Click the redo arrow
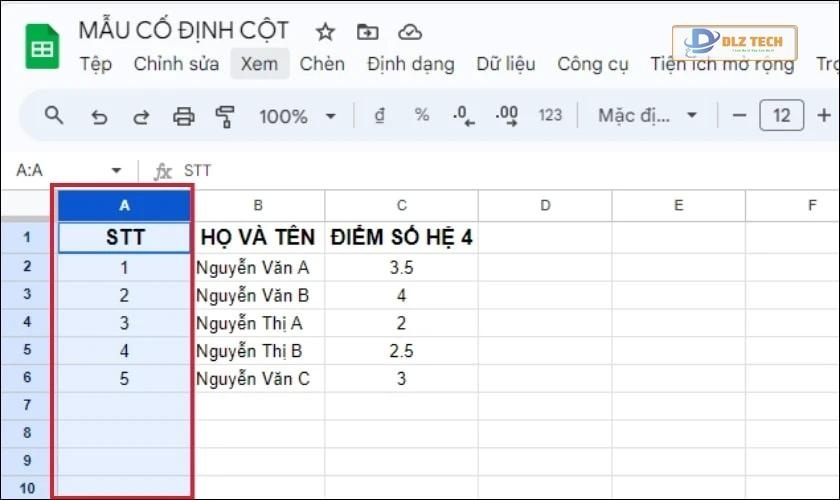The image size is (840, 500). [x=141, y=116]
